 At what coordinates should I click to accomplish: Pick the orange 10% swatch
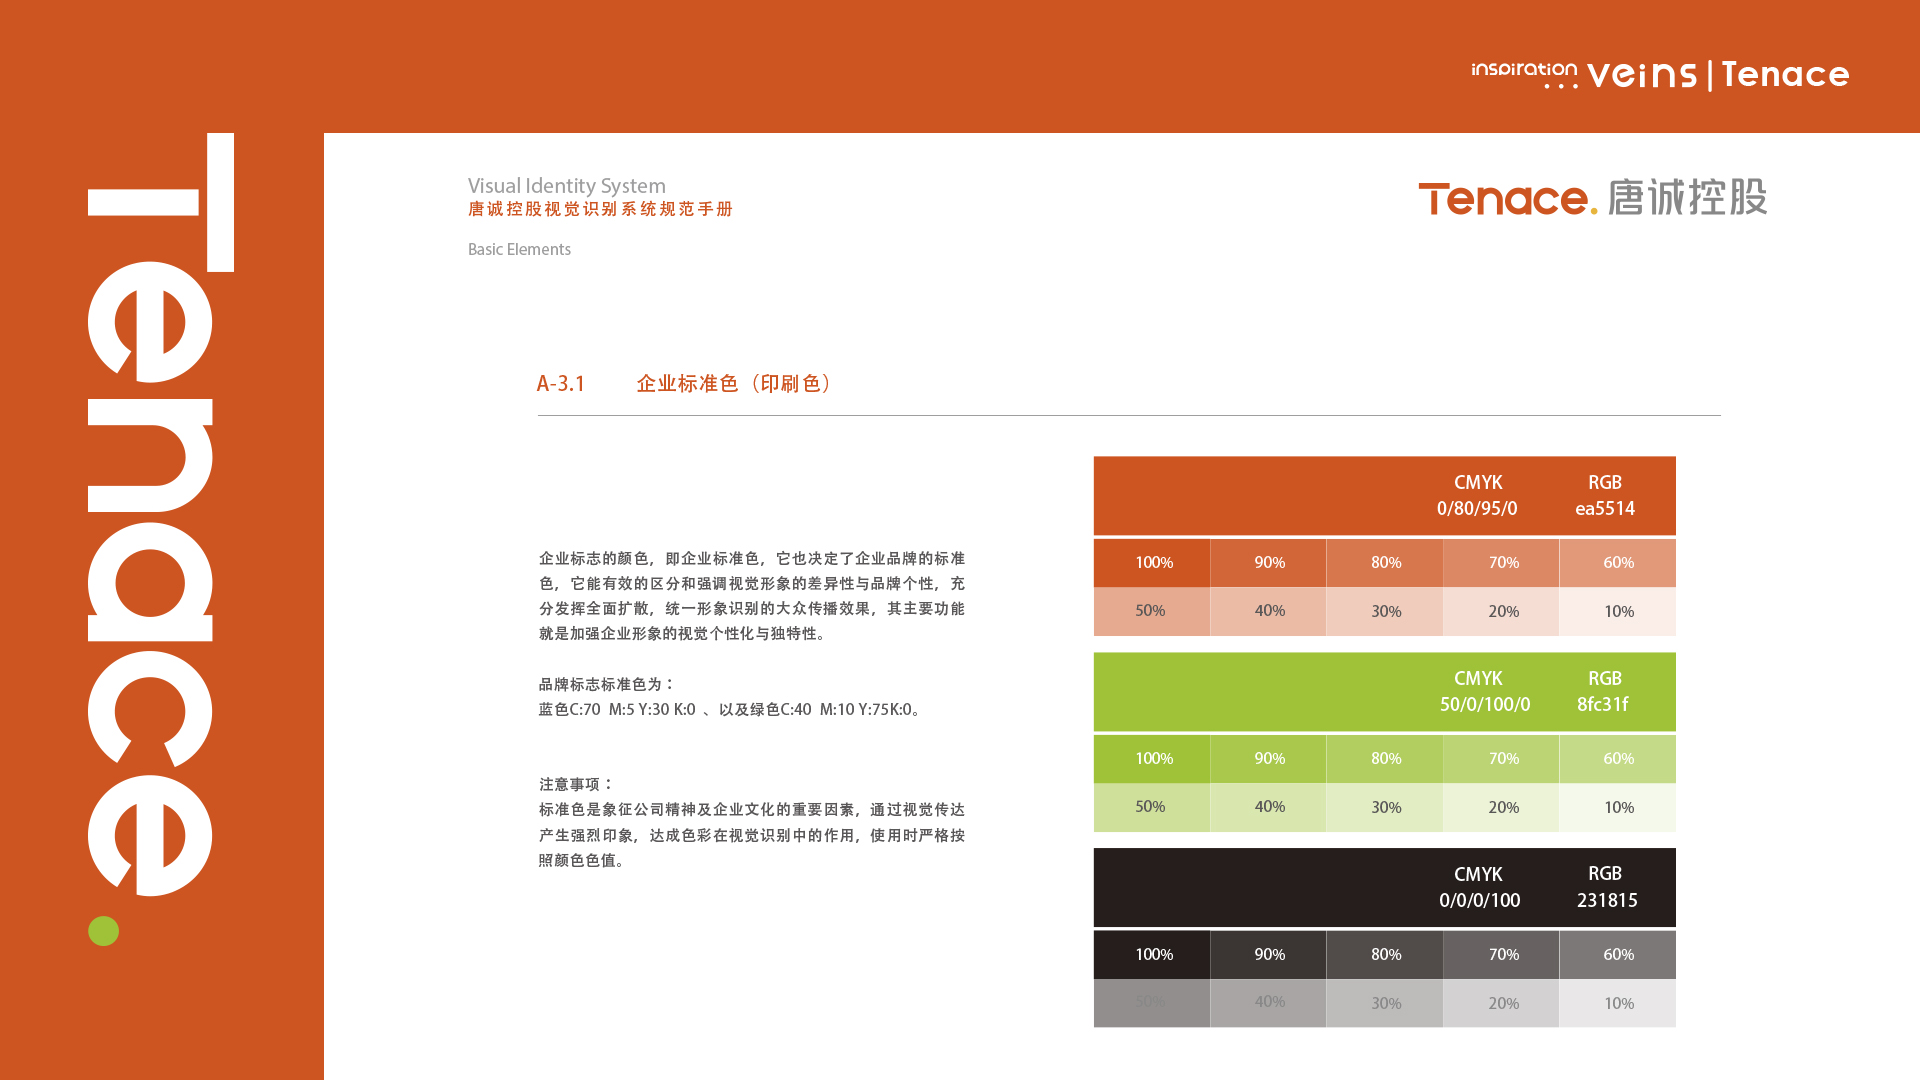1618,611
